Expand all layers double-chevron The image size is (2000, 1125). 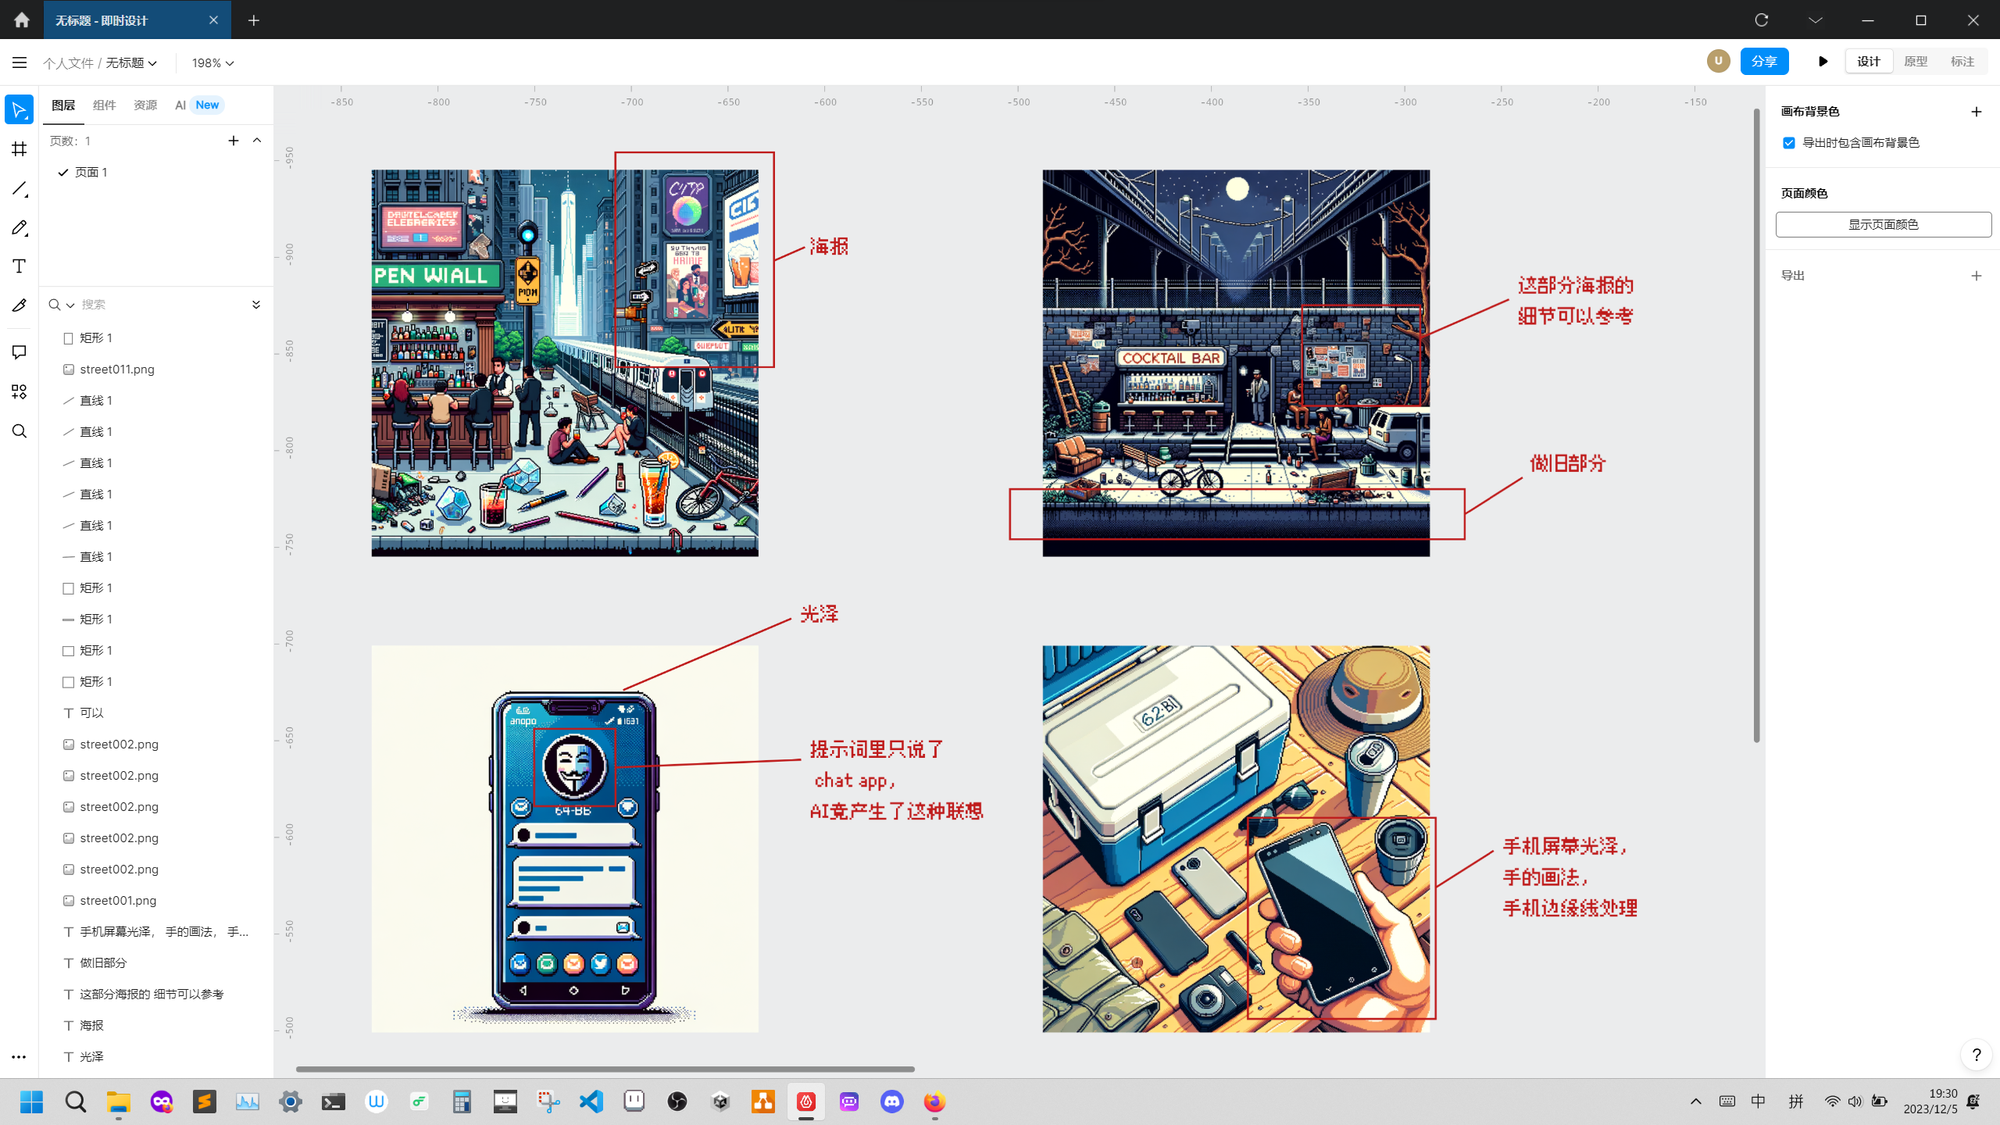pos(256,305)
